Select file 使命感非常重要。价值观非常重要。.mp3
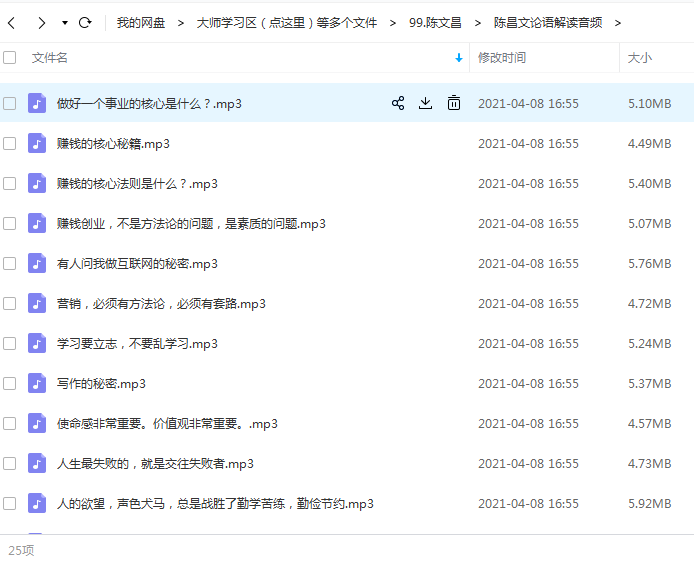Screen dimensions: 694x562 [167, 424]
